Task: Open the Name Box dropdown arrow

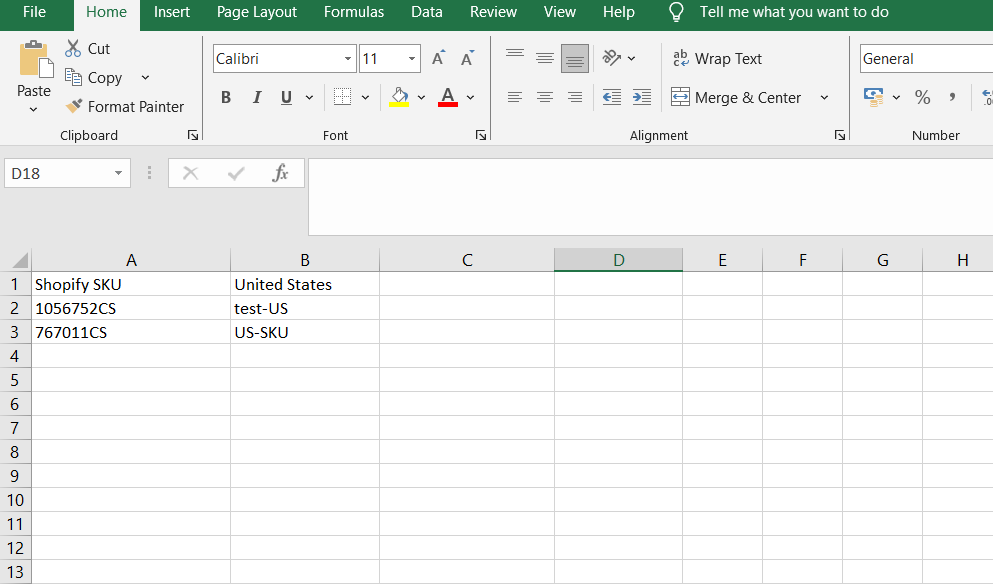Action: [x=118, y=174]
